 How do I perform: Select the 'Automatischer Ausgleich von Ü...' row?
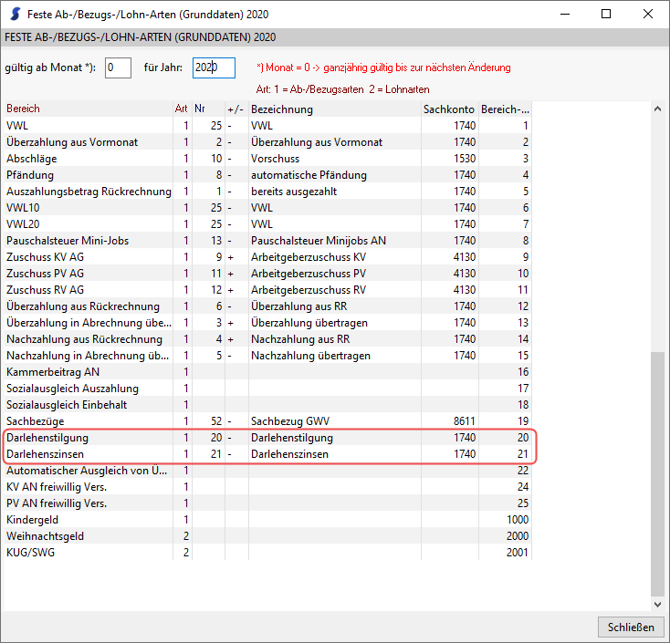[x=268, y=470]
